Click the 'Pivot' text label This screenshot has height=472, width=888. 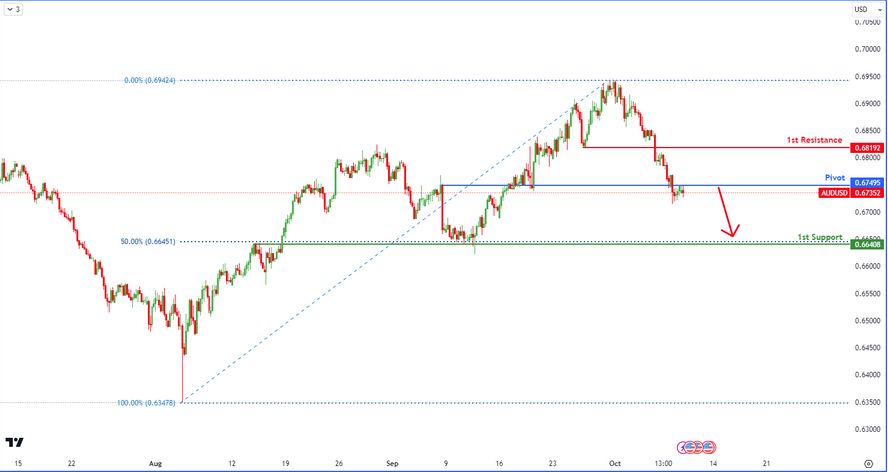pyautogui.click(x=835, y=177)
